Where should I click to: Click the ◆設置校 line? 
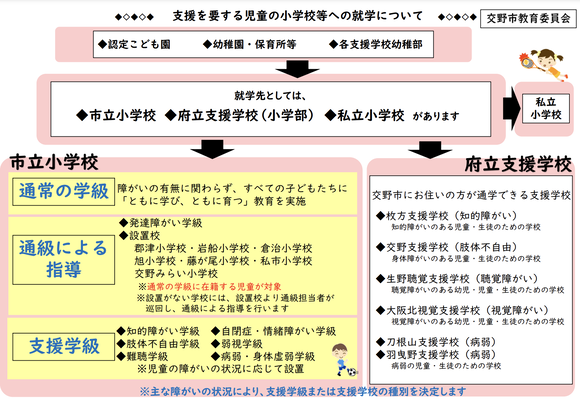point(140,235)
